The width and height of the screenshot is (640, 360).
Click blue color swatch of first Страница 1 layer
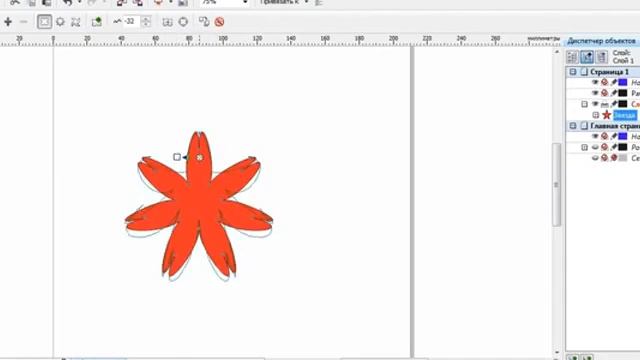[622, 82]
